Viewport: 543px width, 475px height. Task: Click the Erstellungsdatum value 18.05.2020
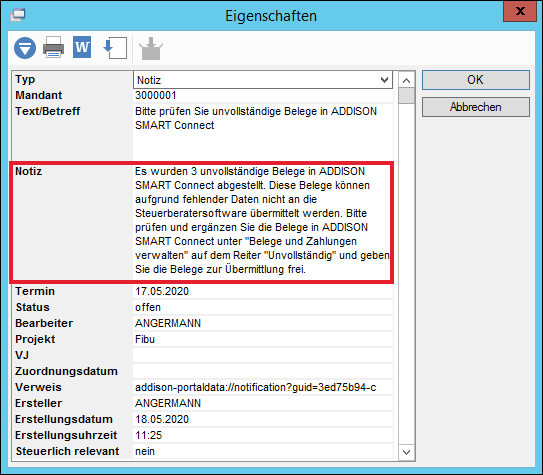point(162,419)
